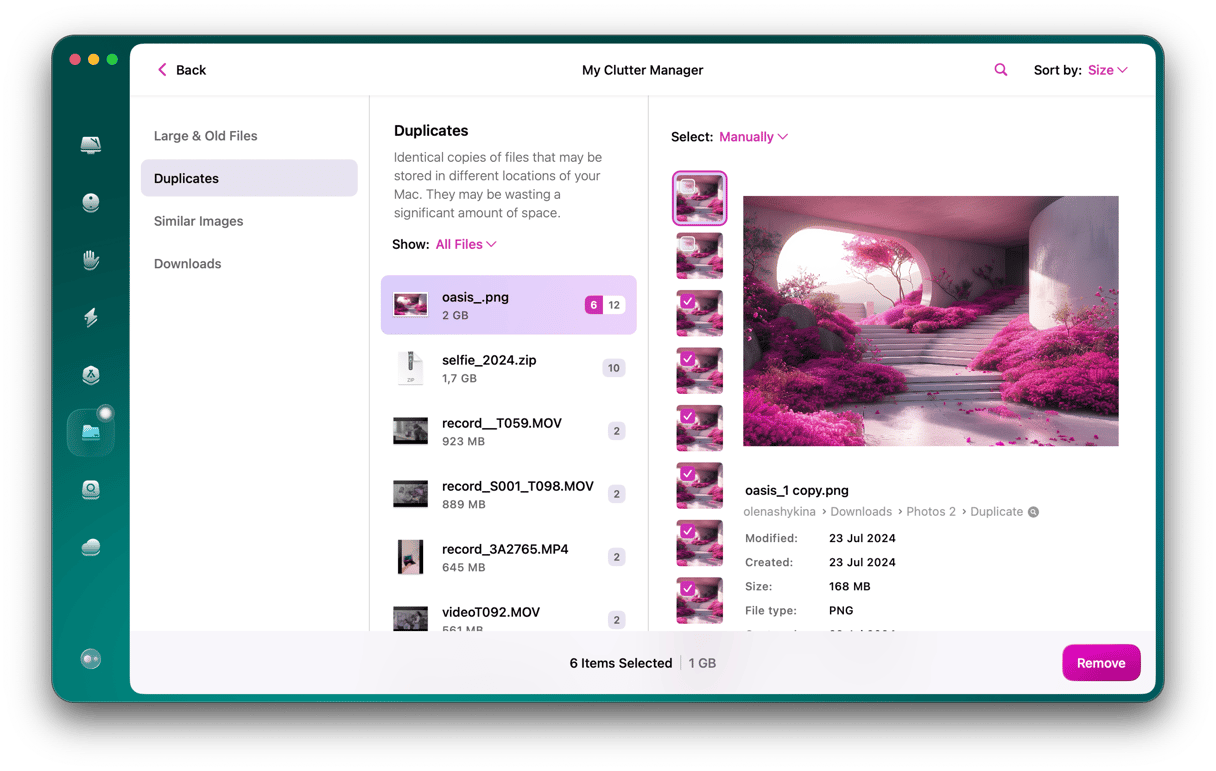Uncheck the seventh oasis thumbnail's checkbox

click(x=687, y=531)
